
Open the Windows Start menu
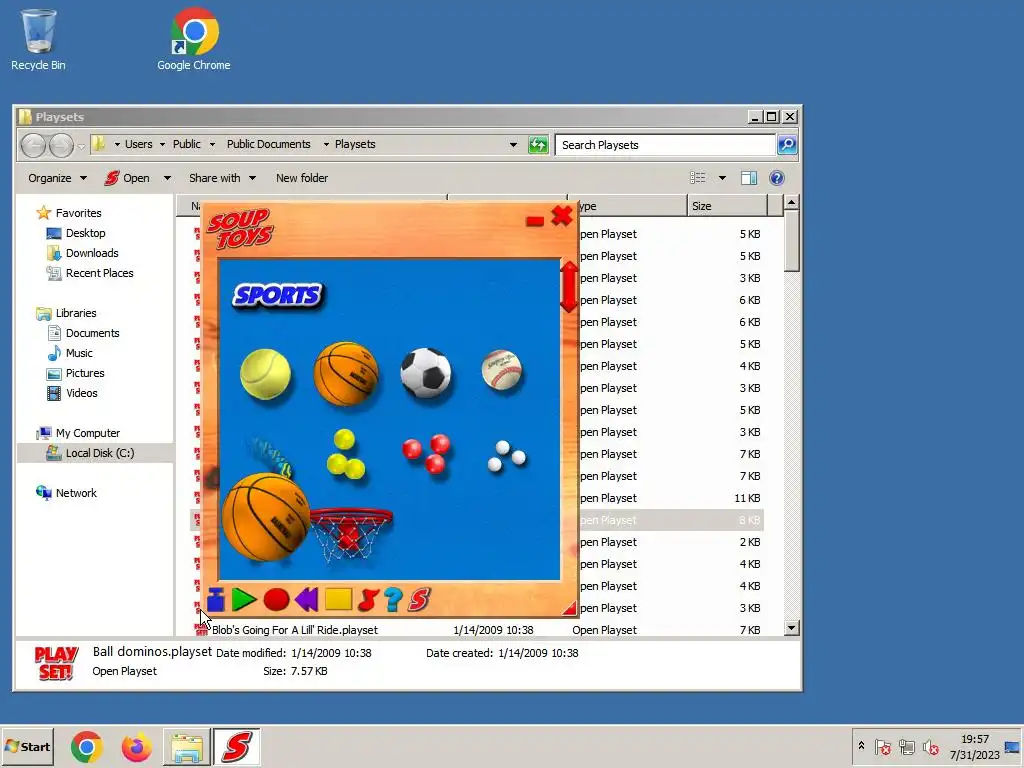coord(27,746)
